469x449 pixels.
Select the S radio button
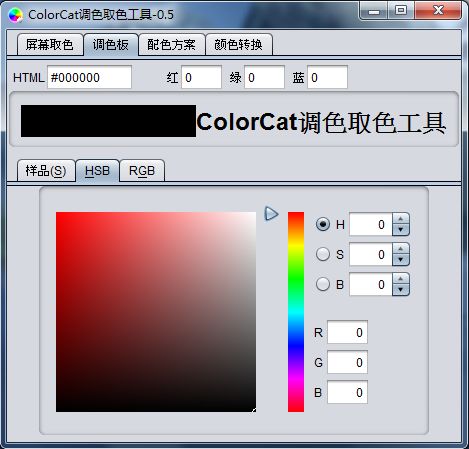[323, 254]
